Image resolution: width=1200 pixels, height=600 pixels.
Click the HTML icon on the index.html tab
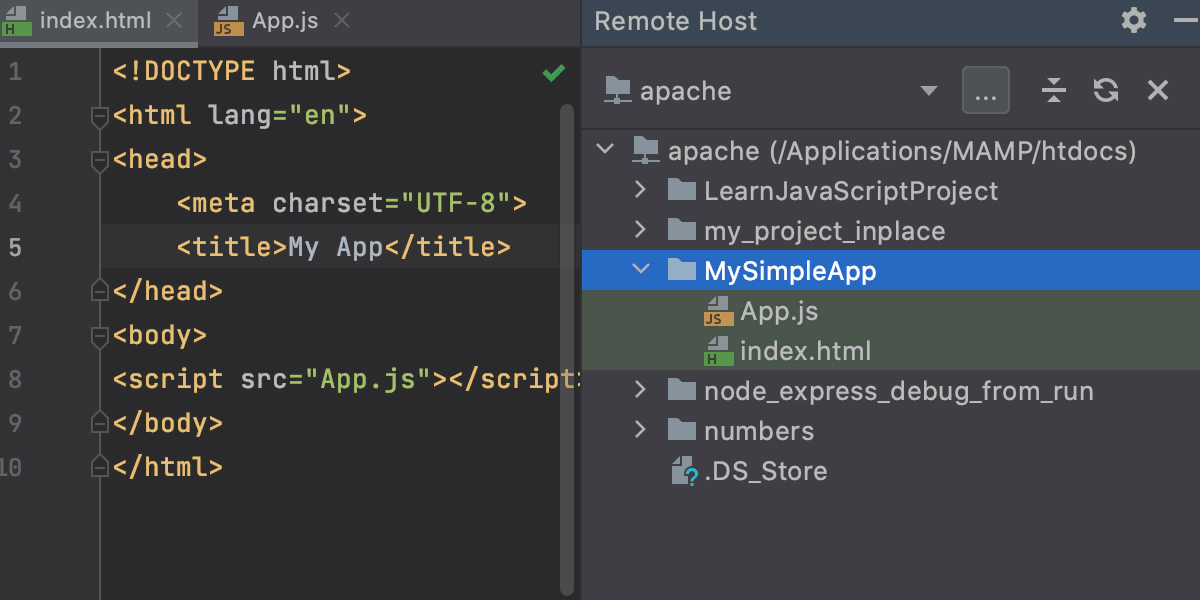(x=17, y=18)
